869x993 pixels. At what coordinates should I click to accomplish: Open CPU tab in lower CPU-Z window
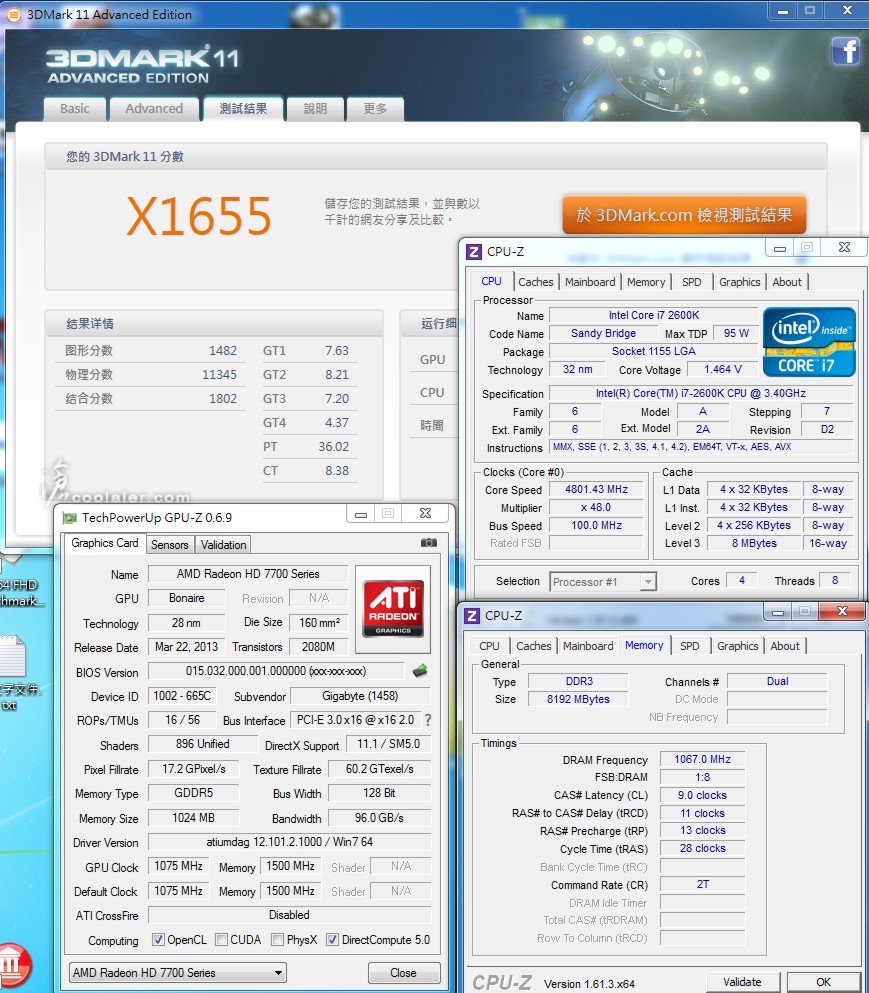coord(489,646)
